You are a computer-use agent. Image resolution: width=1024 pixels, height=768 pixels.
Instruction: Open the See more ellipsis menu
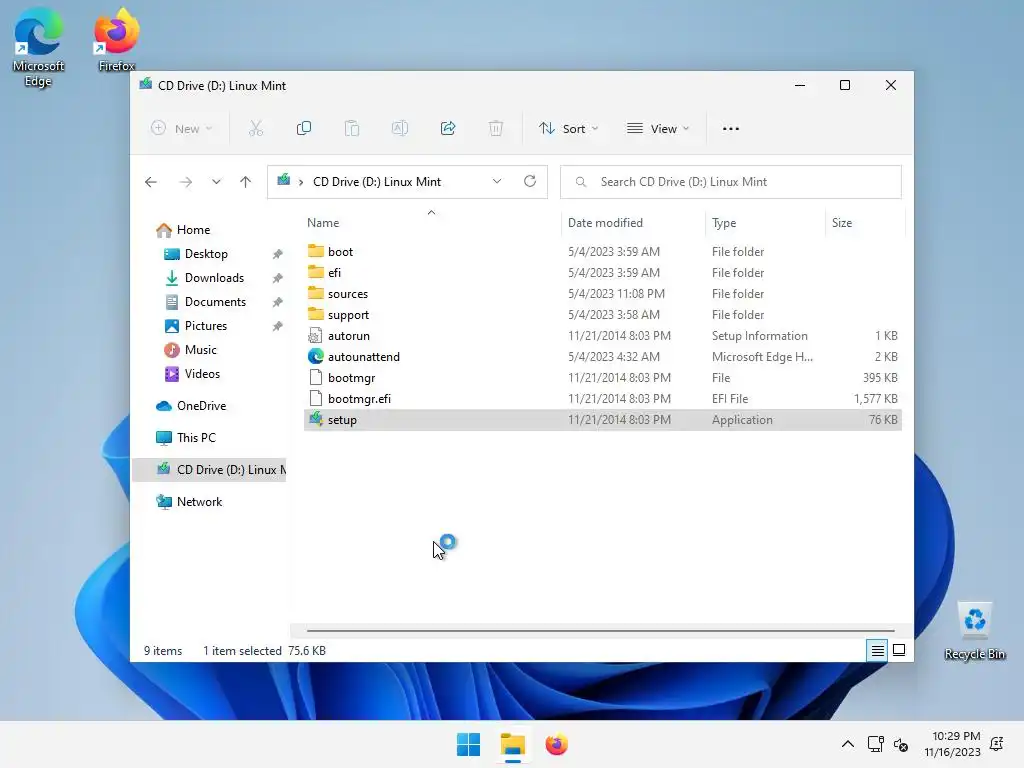731,129
